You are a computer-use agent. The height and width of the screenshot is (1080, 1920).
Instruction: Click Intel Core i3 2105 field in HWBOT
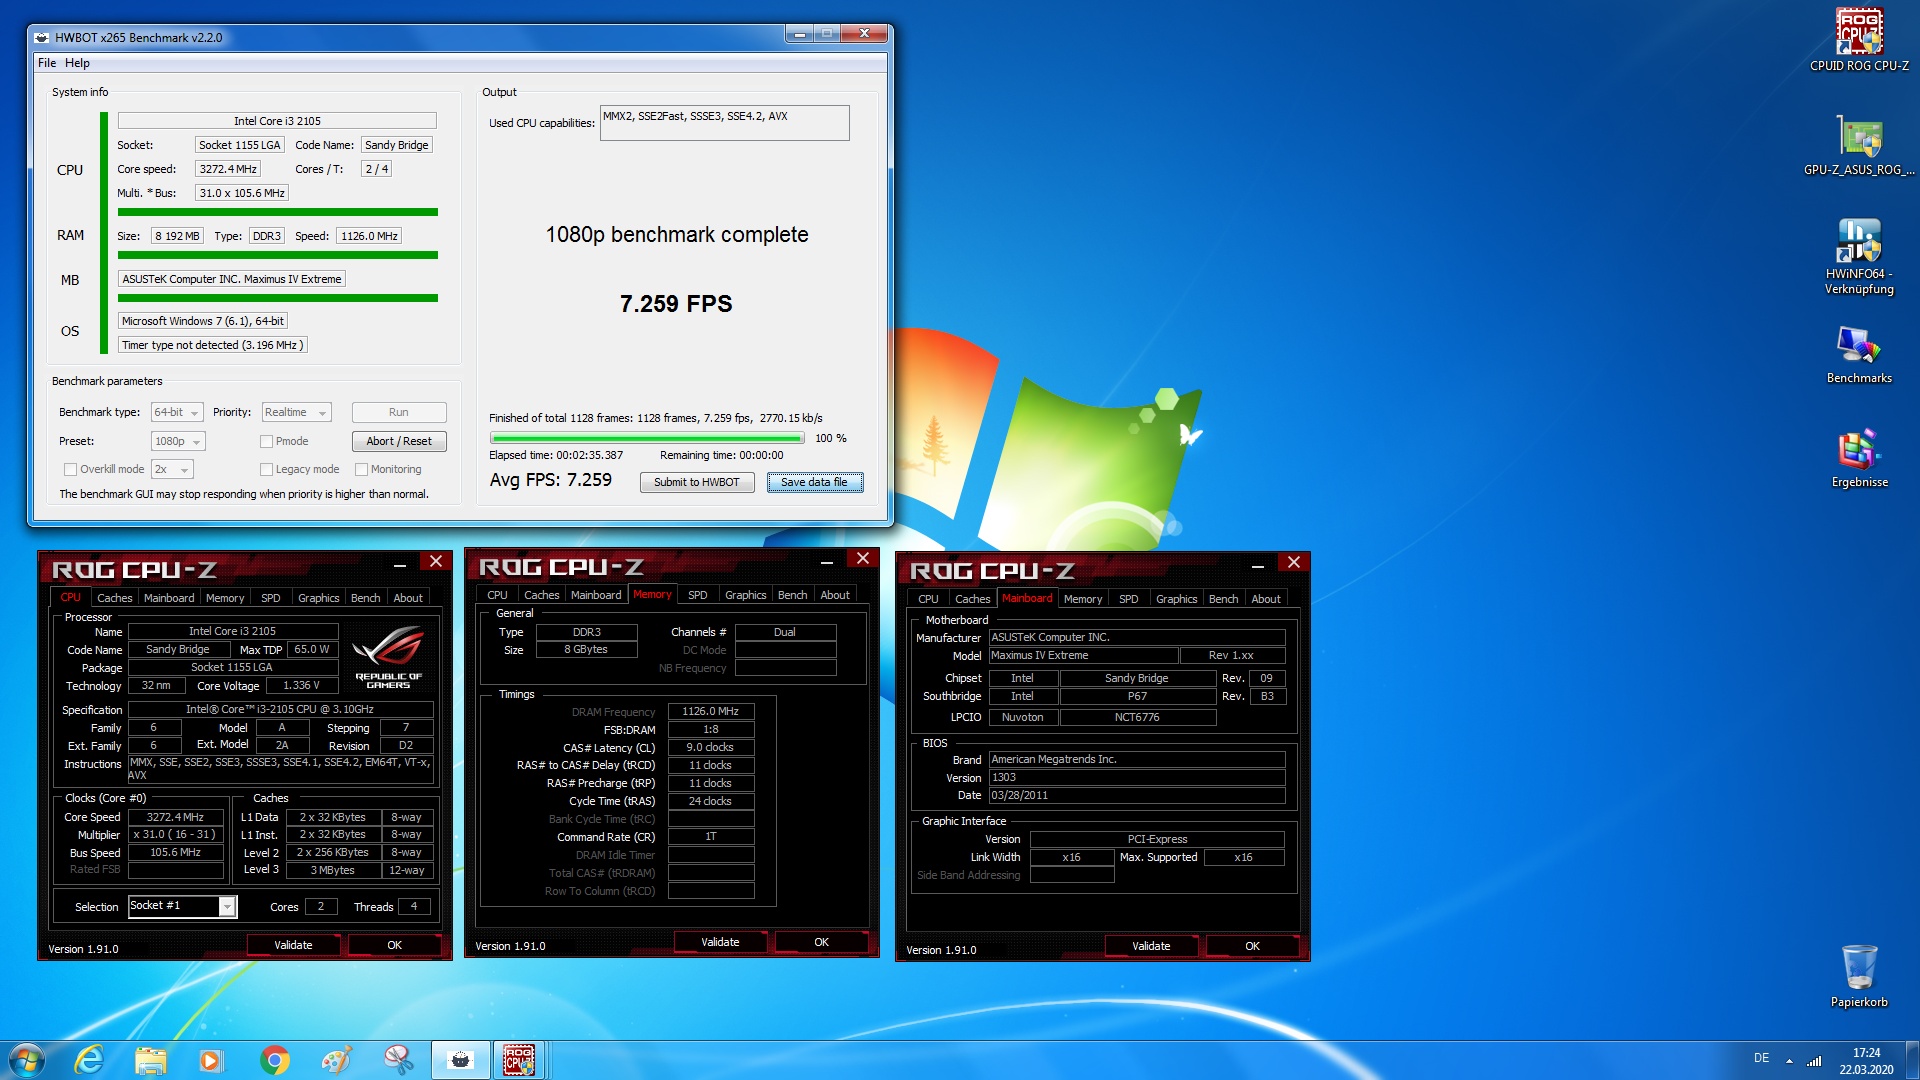277,121
